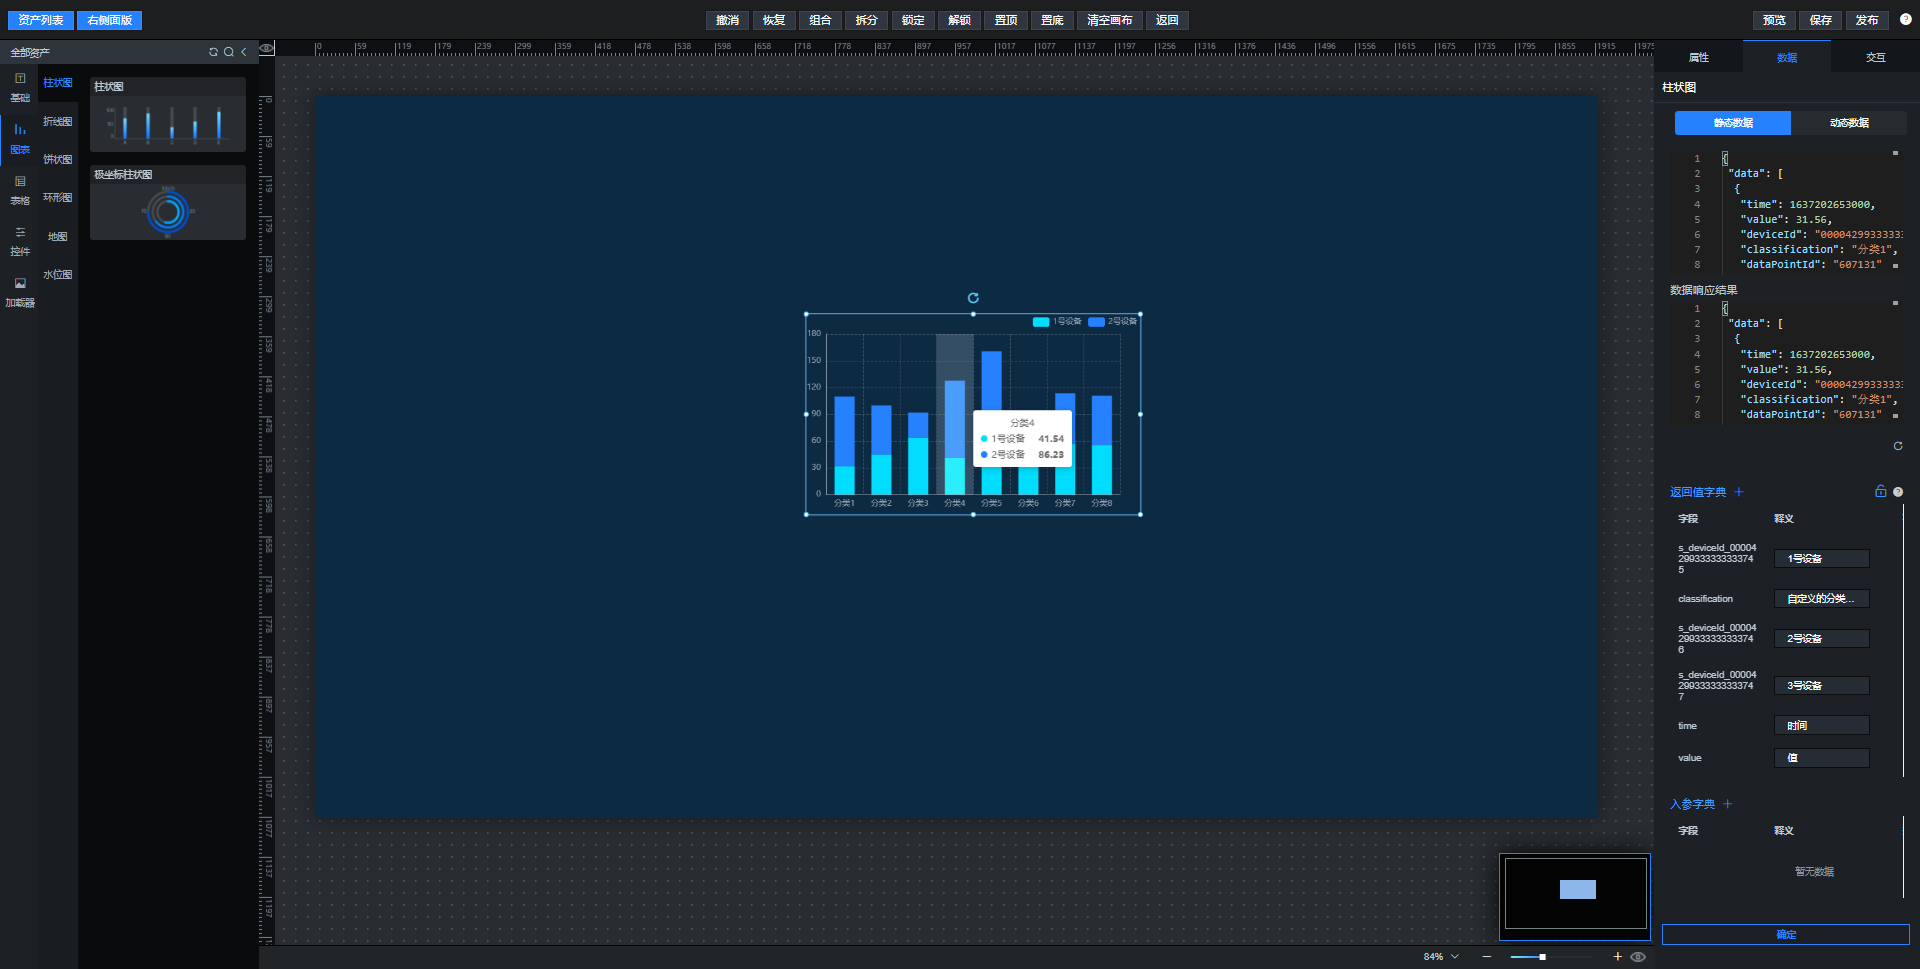This screenshot has width=1920, height=969.
Task: Search assets with the magnifier icon
Action: (x=229, y=52)
